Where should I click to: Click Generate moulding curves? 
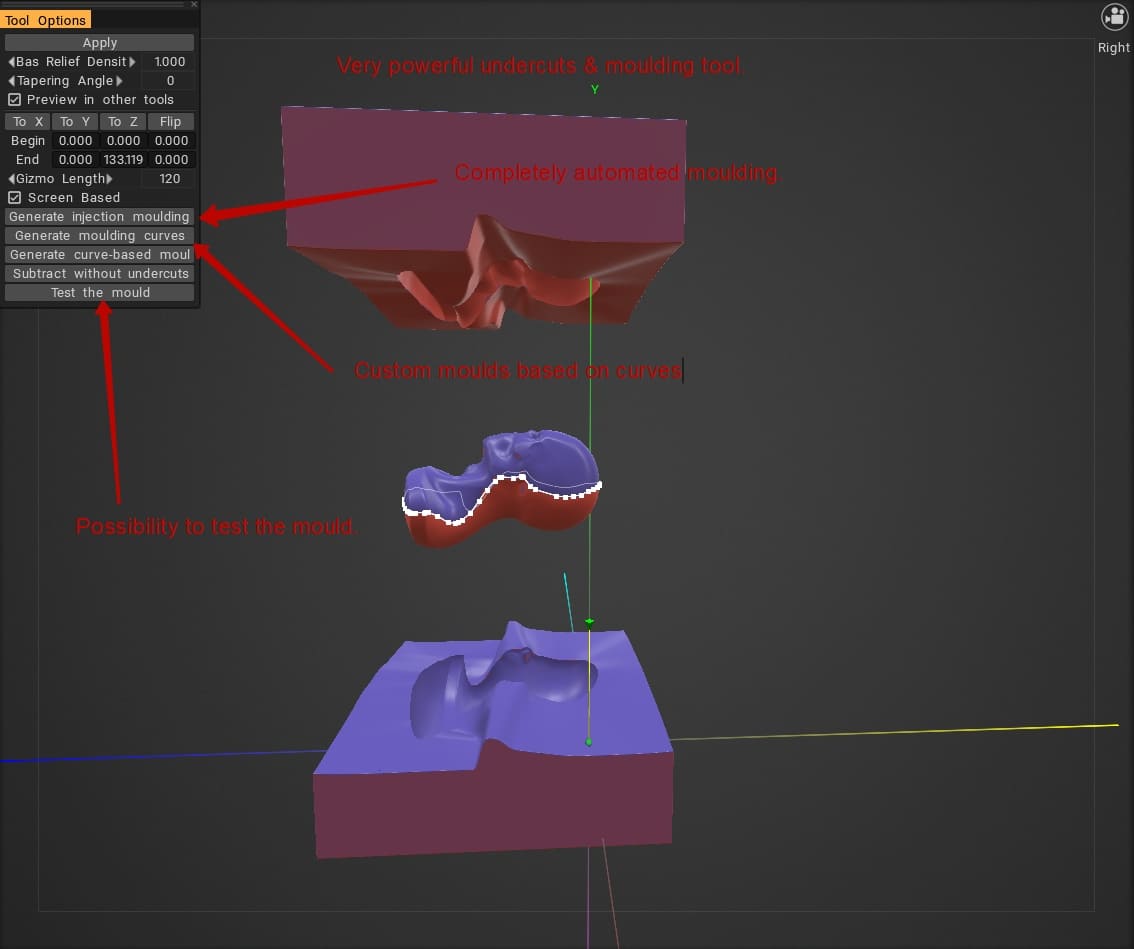coord(99,235)
